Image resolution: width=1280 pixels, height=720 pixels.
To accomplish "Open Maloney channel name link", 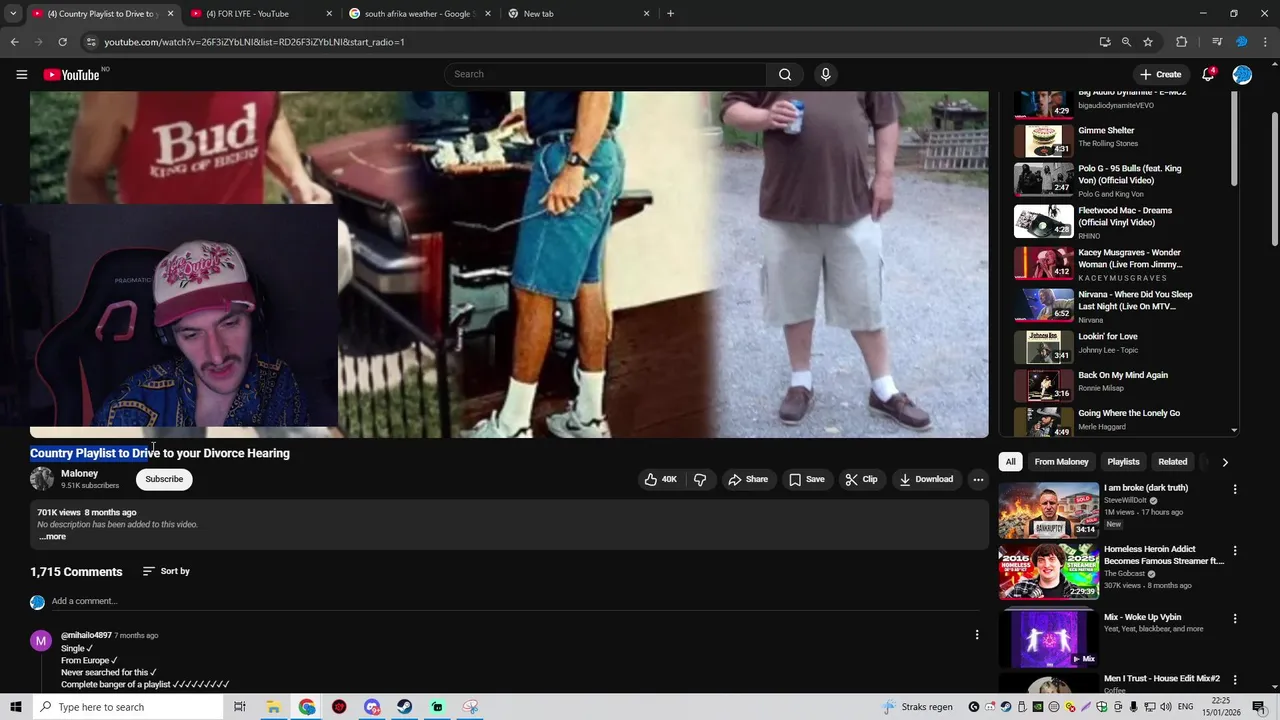I will (x=79, y=473).
